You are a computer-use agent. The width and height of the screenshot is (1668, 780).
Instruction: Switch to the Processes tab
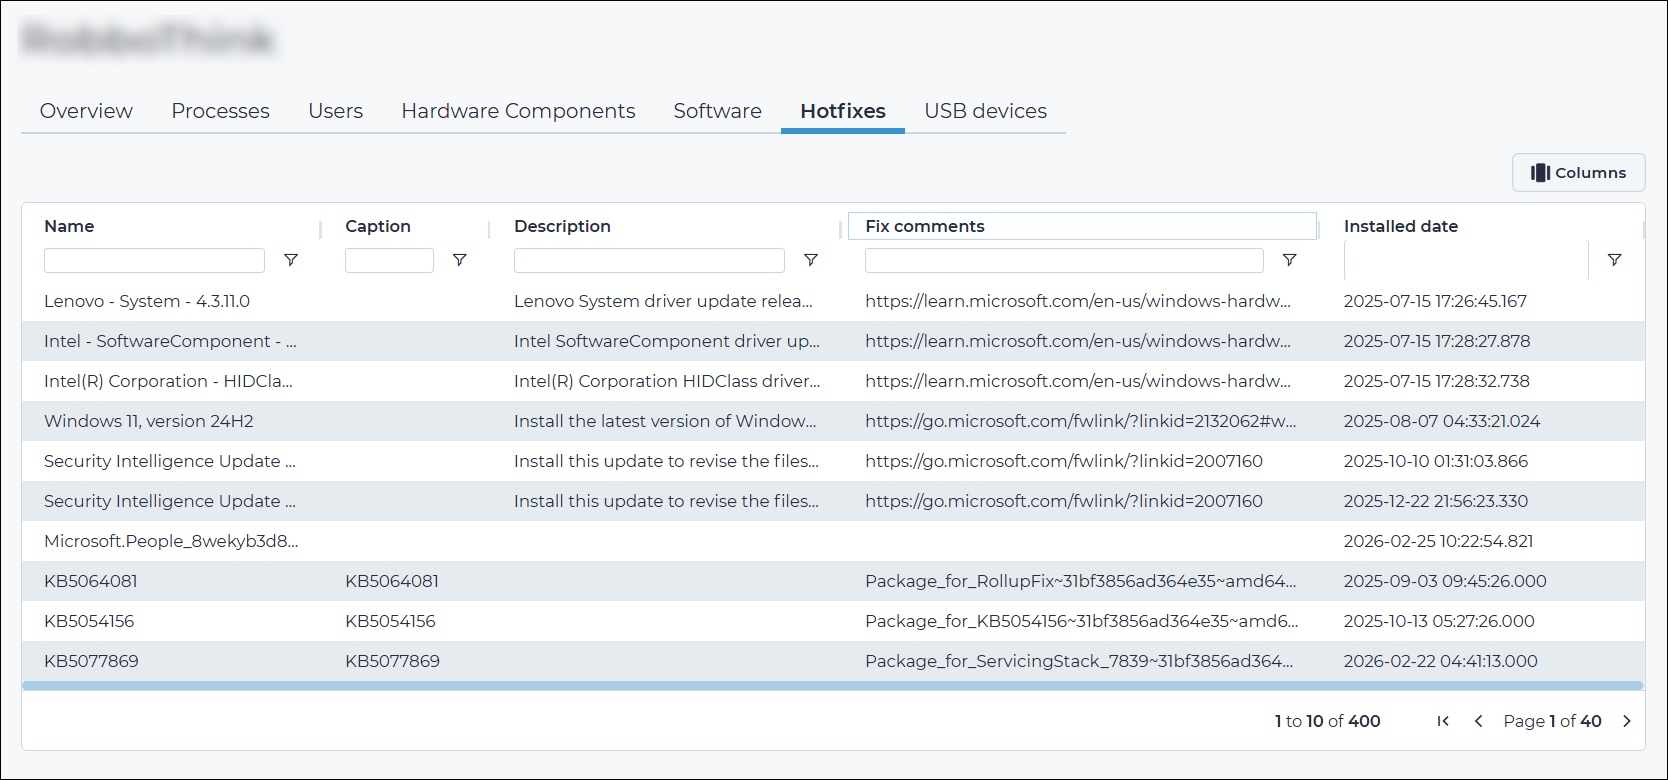click(220, 111)
